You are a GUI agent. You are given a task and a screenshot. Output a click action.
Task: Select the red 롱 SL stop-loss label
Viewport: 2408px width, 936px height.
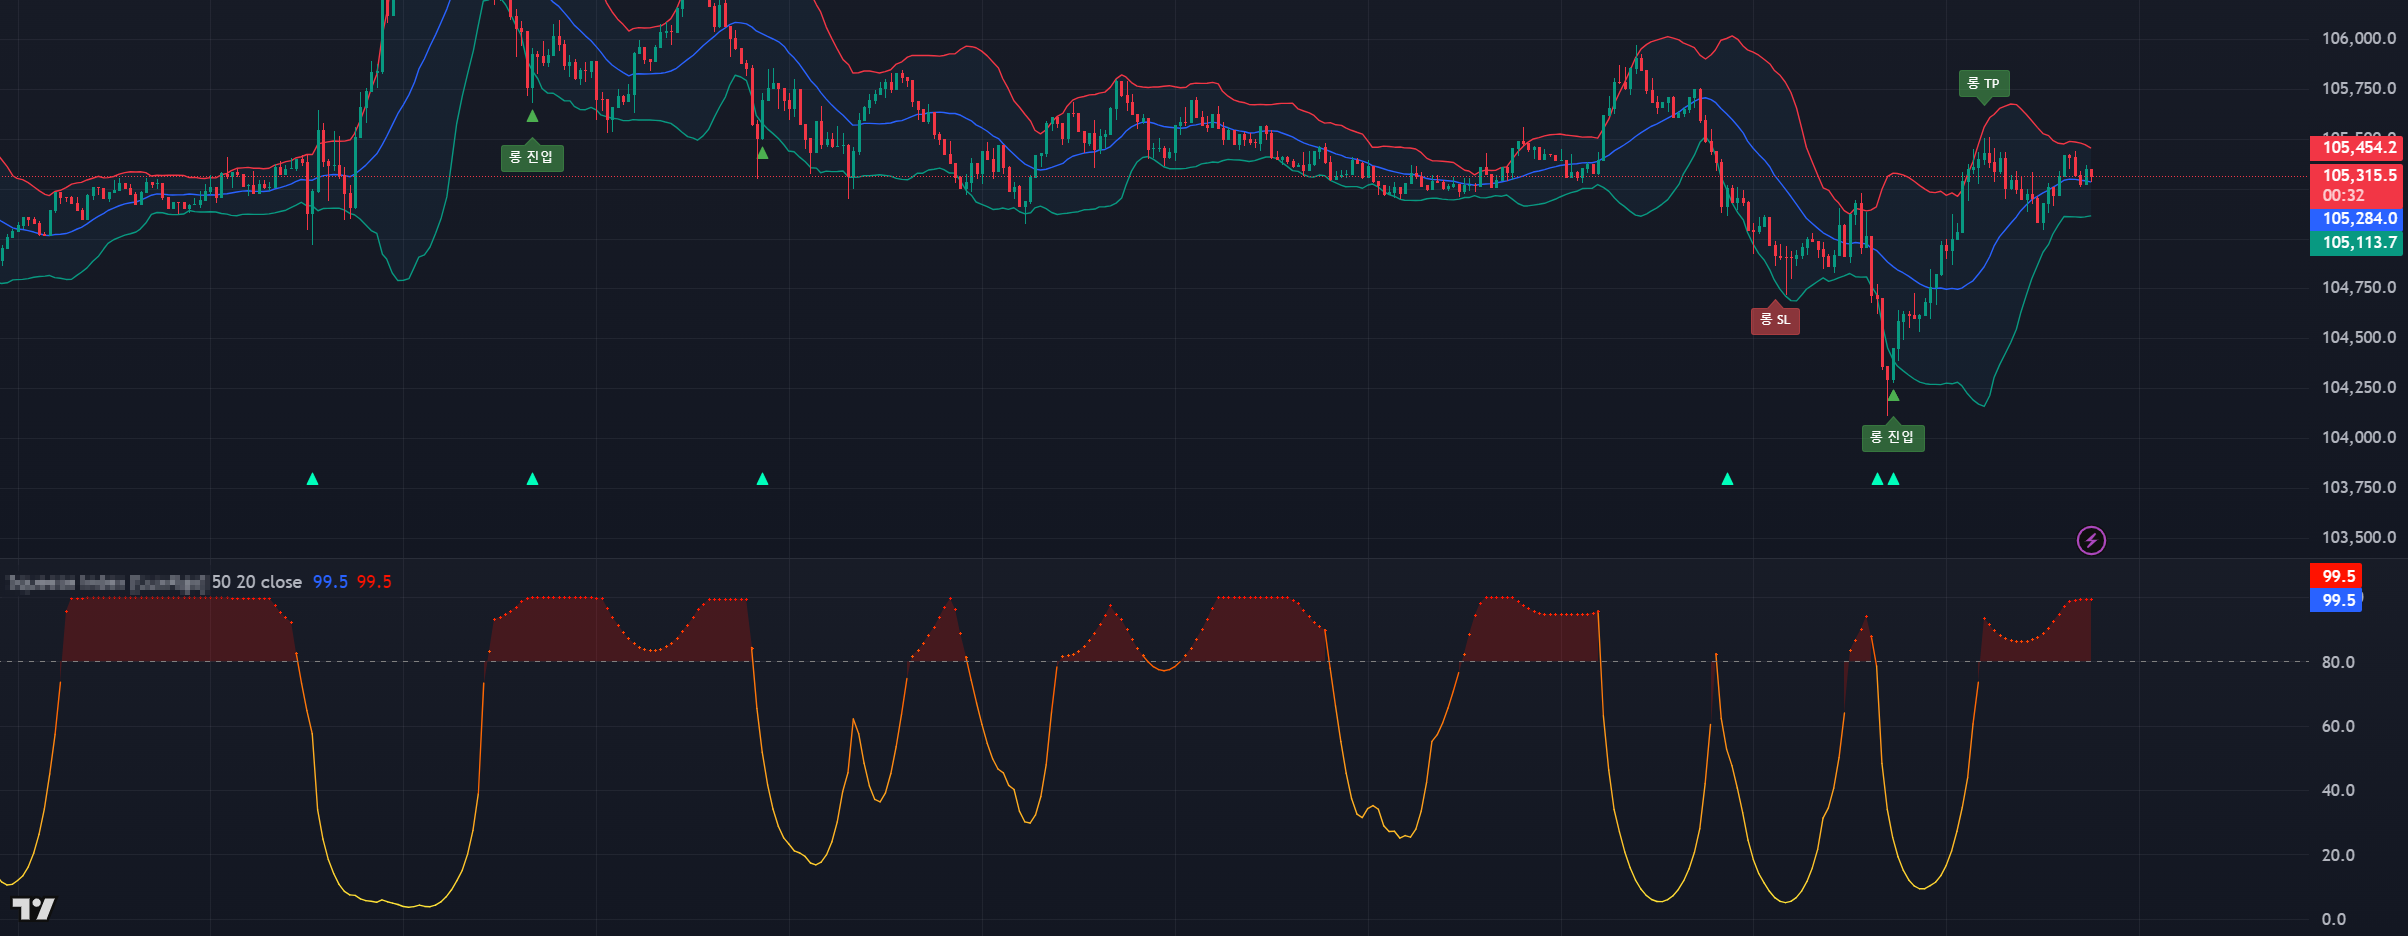1775,320
